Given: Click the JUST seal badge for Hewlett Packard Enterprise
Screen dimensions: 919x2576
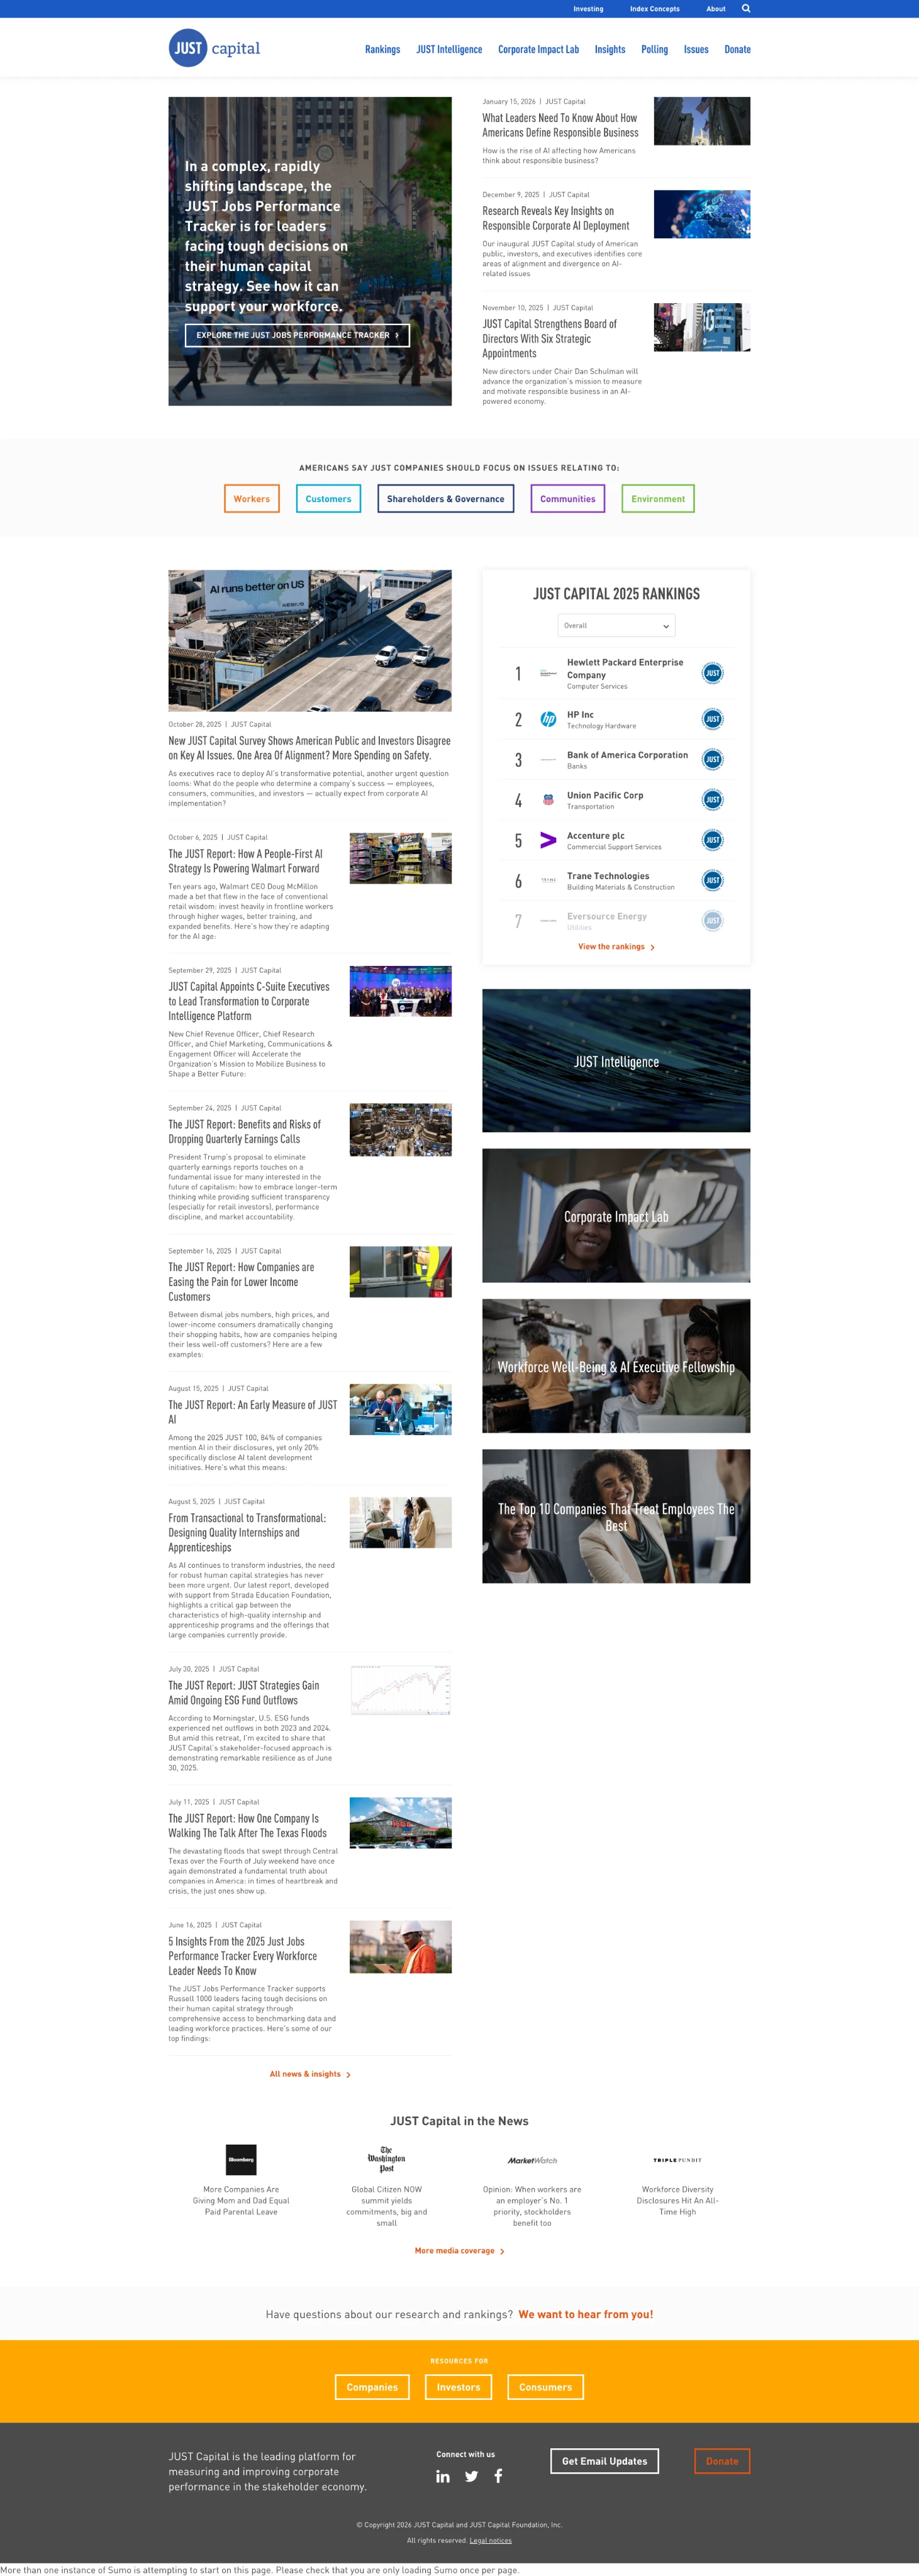Looking at the screenshot, I should coord(712,673).
